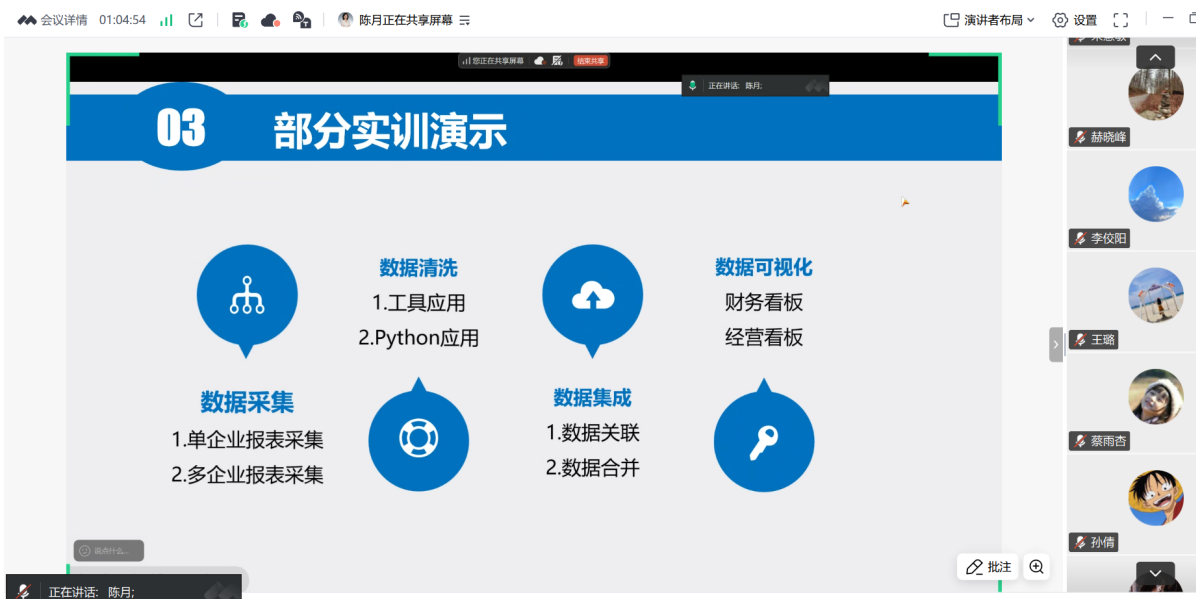Collapse participant list with up chevron

pos(1154,57)
